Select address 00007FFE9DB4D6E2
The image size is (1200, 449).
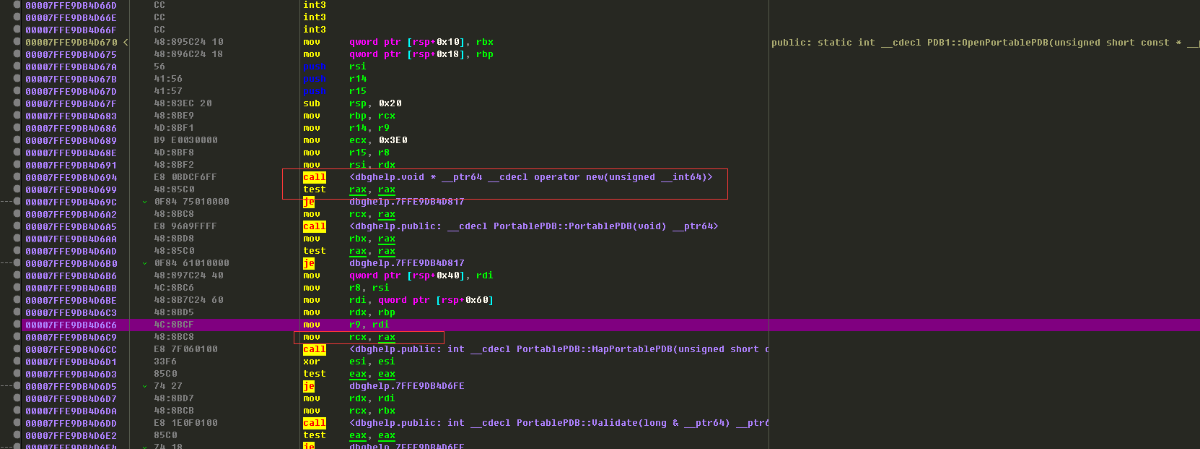point(72,435)
